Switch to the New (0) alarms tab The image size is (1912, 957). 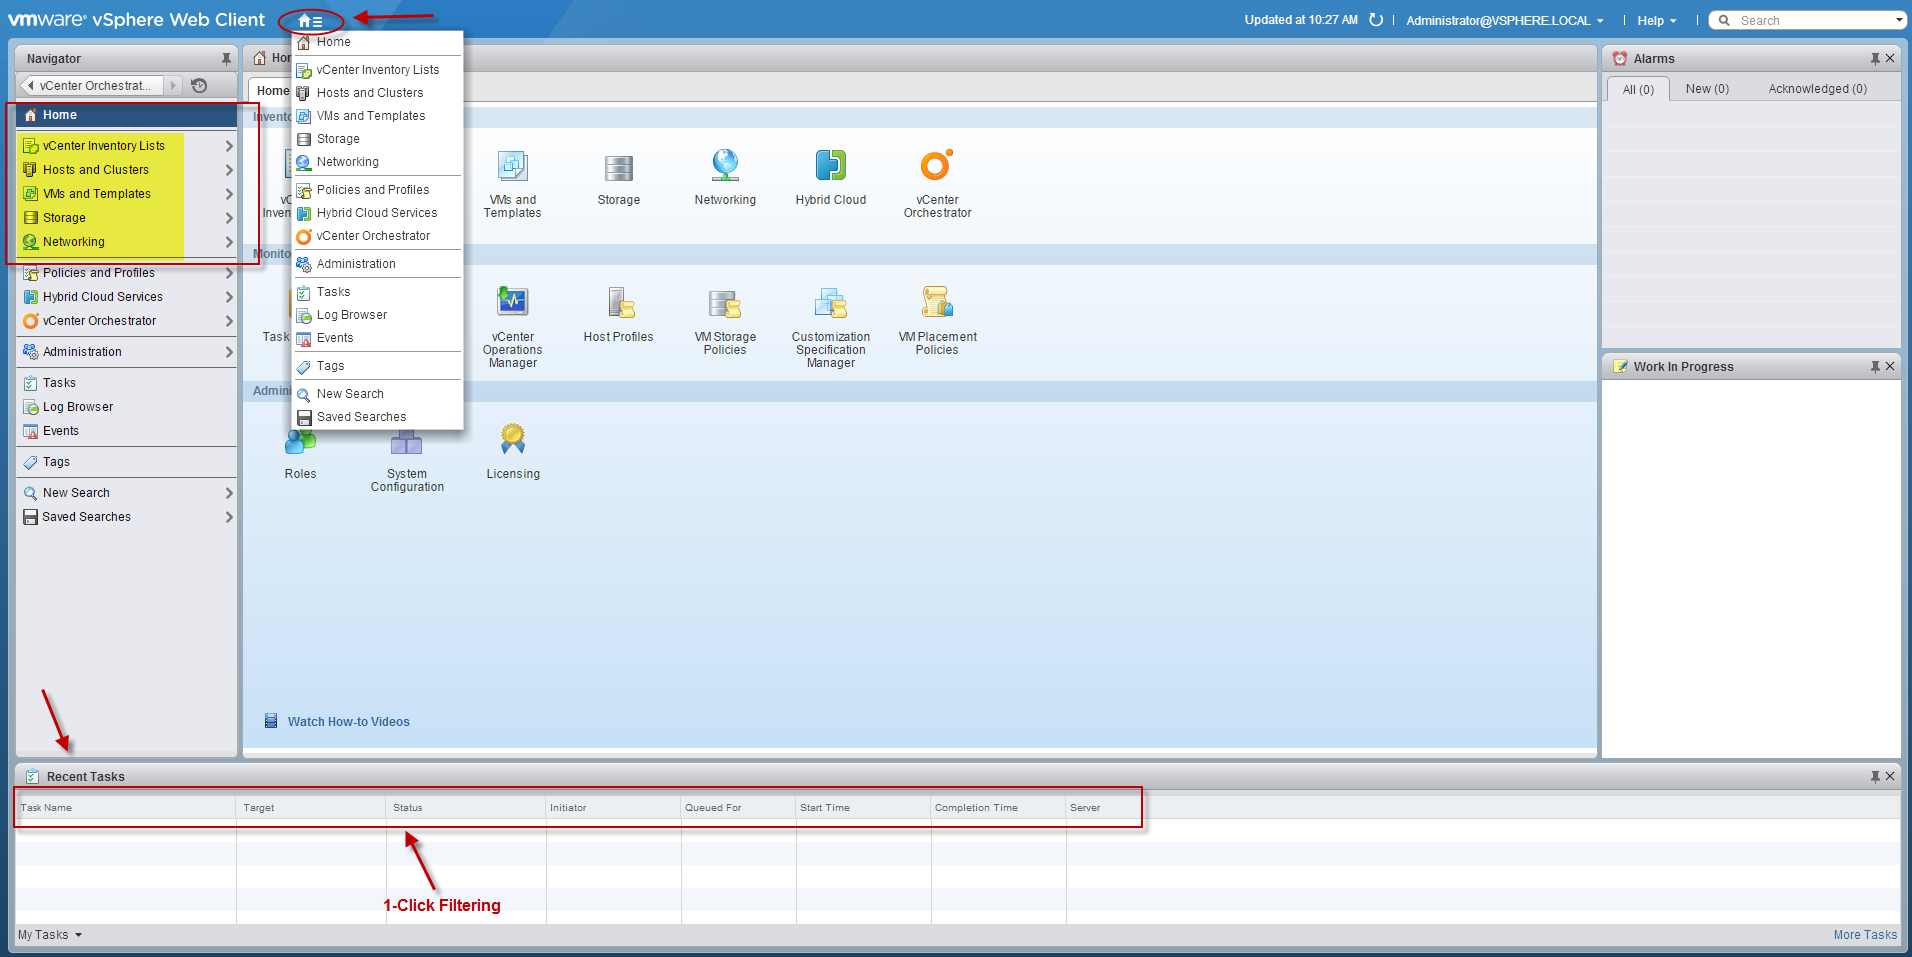pos(1706,89)
